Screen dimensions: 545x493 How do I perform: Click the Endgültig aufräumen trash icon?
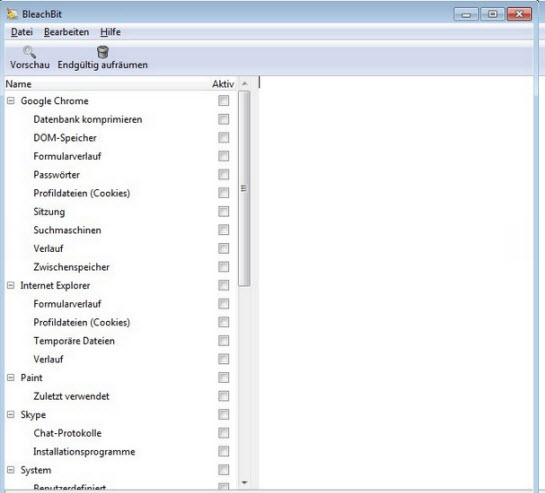point(103,52)
